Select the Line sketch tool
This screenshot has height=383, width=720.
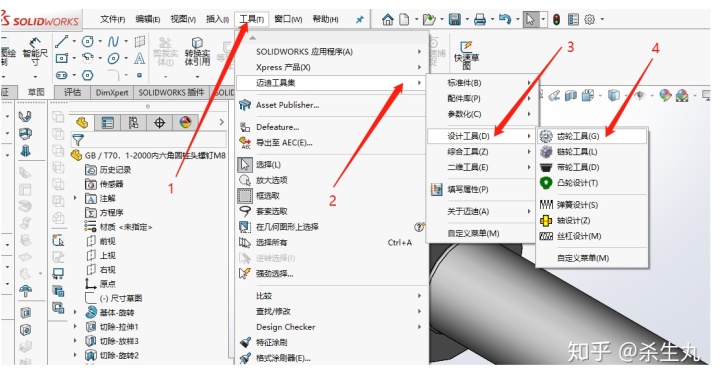tap(62, 42)
